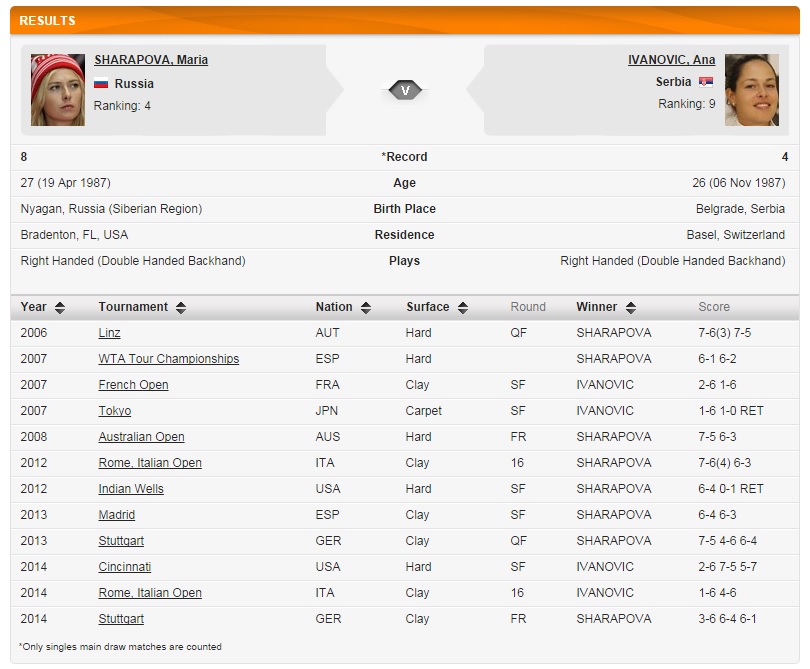Open 2012 Rome, Italian Open link

(150, 463)
